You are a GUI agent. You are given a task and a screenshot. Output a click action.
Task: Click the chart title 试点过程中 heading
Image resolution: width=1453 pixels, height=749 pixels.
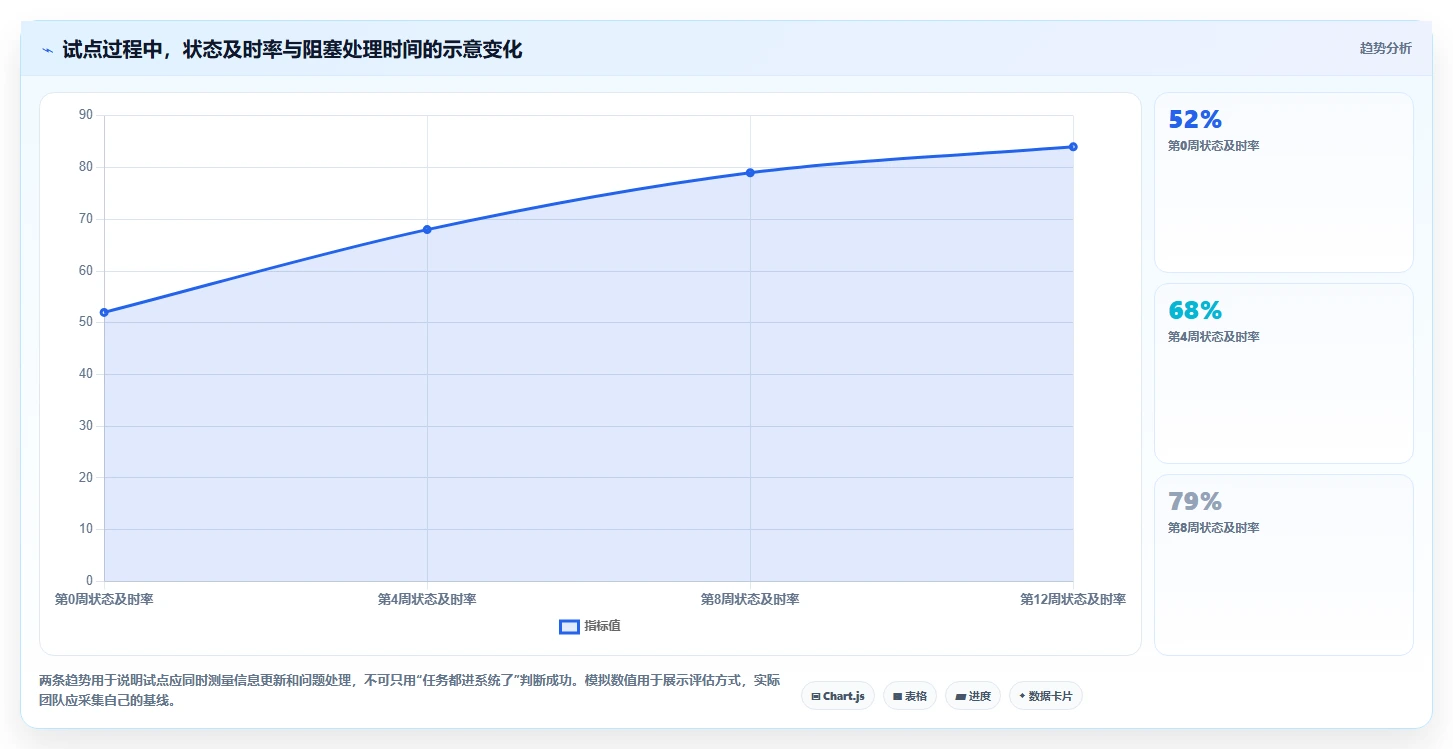coord(292,49)
